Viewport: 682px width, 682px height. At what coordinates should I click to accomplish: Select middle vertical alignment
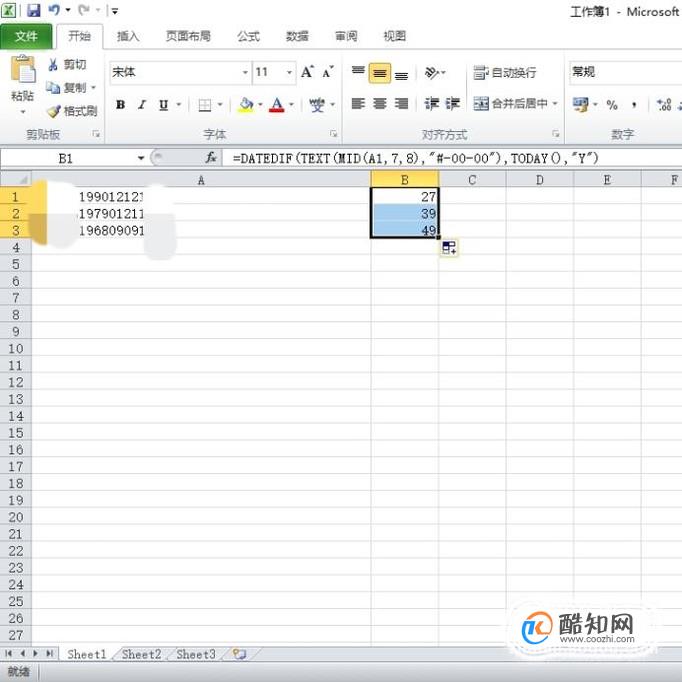pos(379,73)
